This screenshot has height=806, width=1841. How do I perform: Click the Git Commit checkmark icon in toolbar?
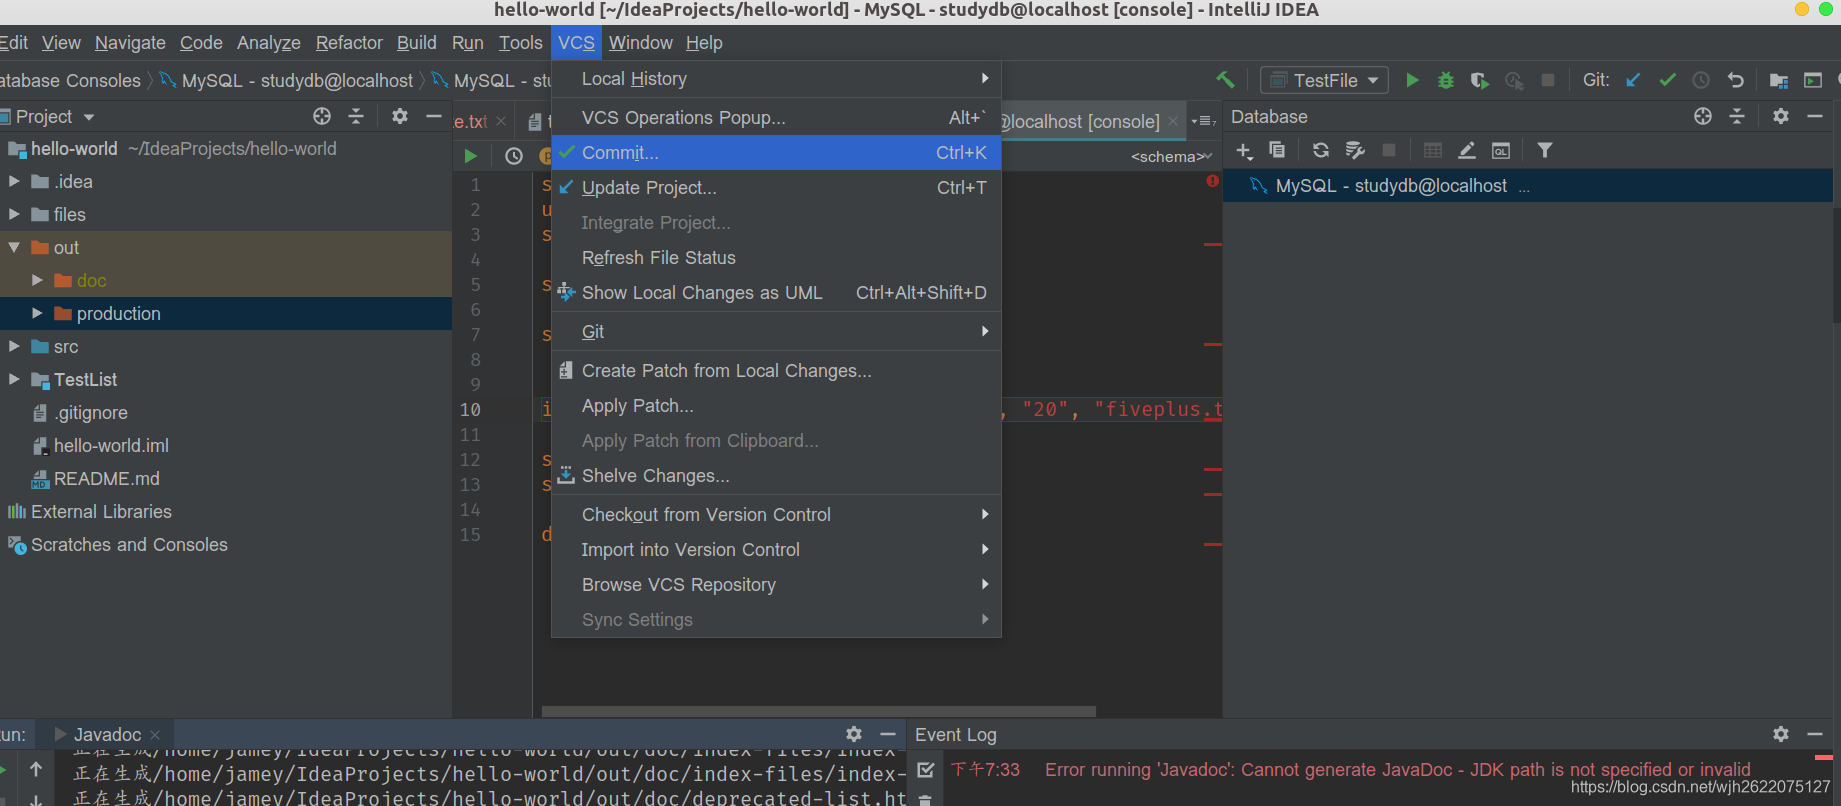pyautogui.click(x=1667, y=80)
